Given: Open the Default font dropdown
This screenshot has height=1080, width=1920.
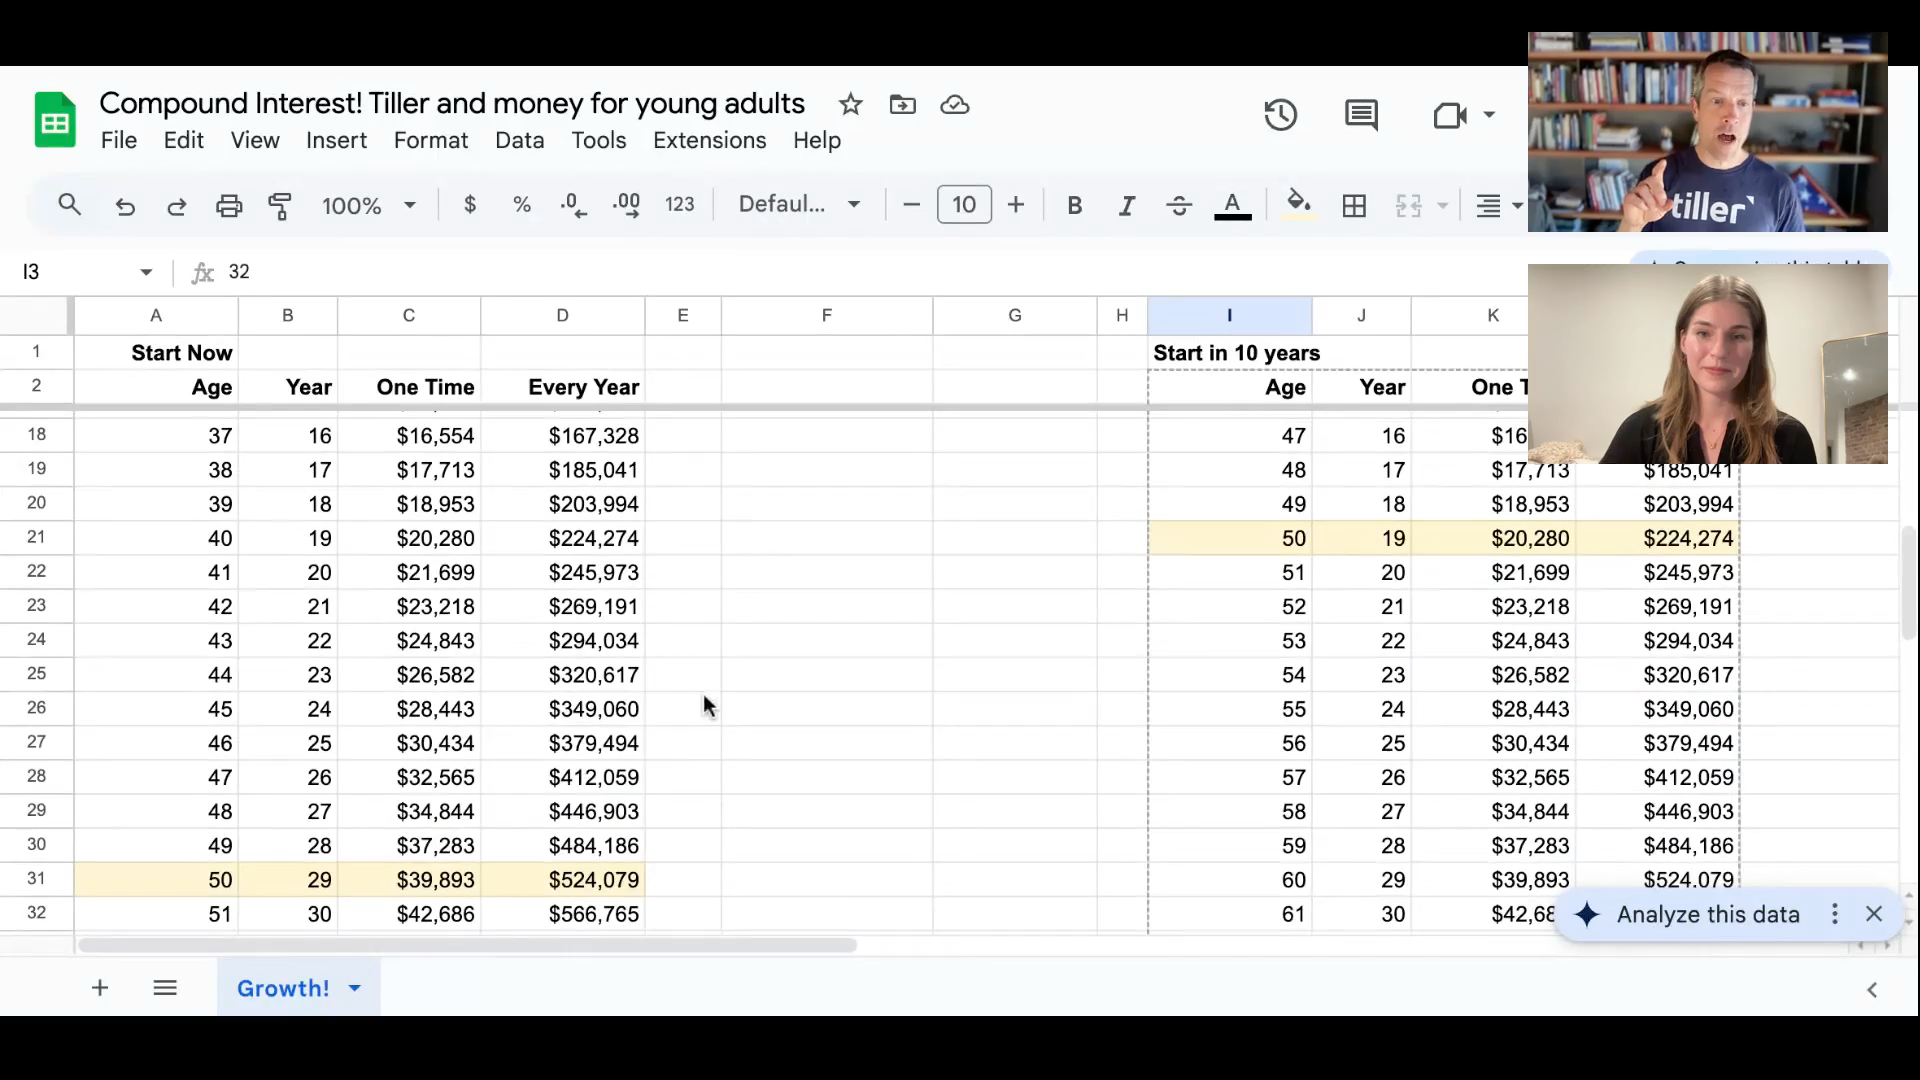Looking at the screenshot, I should pyautogui.click(x=799, y=205).
